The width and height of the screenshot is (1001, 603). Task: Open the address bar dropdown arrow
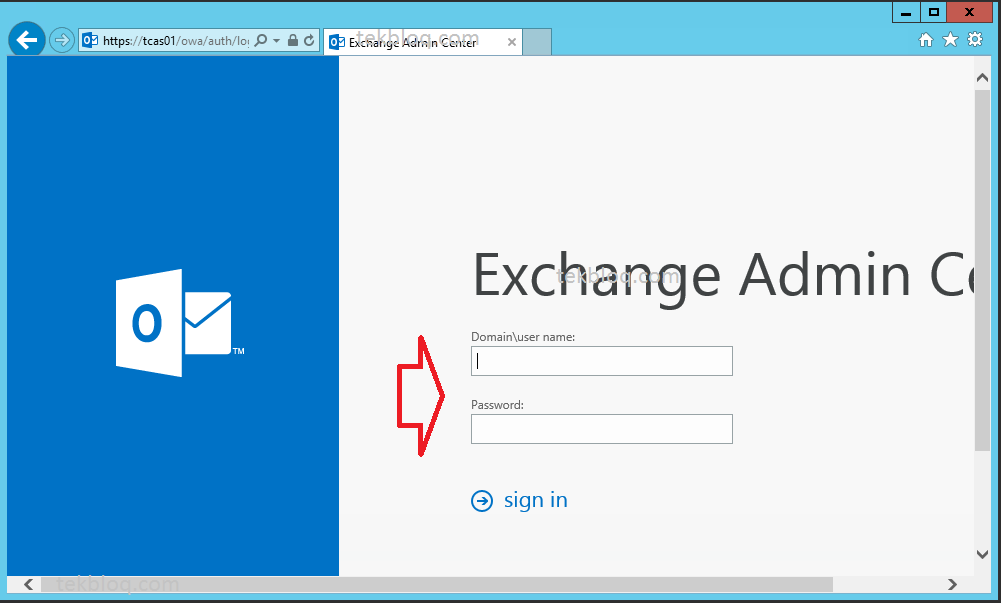tap(276, 41)
